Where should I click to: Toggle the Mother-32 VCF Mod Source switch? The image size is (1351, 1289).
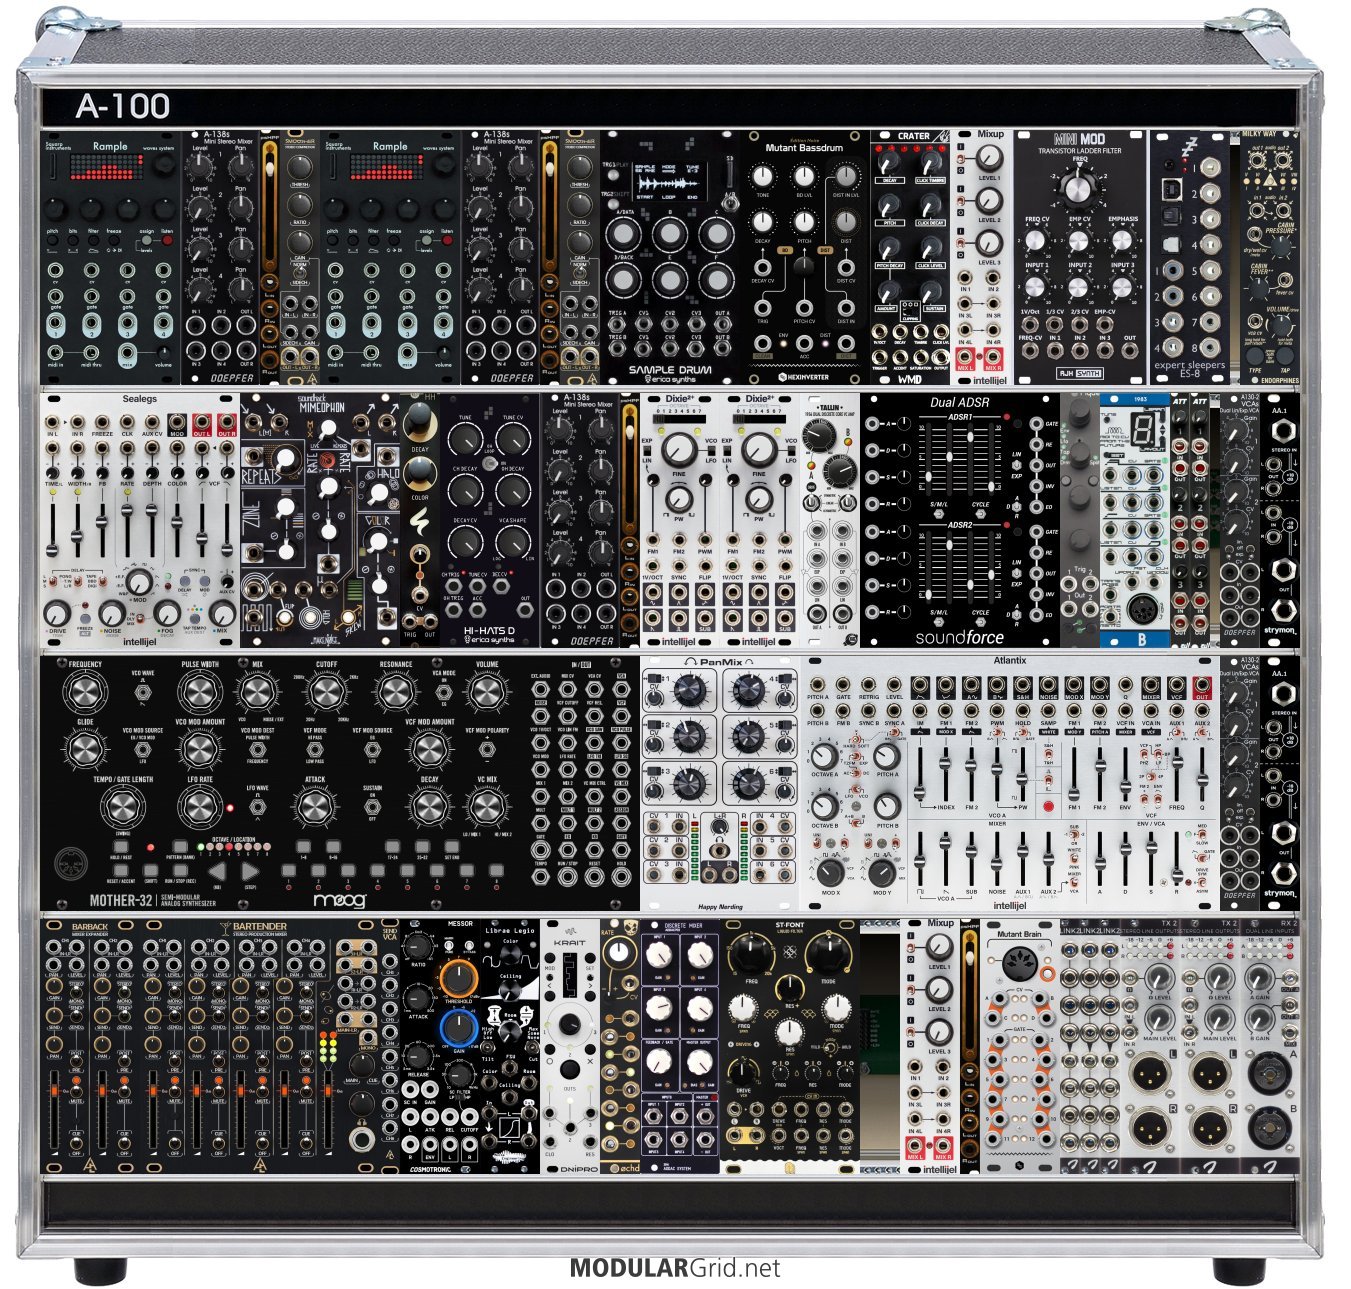click(372, 748)
